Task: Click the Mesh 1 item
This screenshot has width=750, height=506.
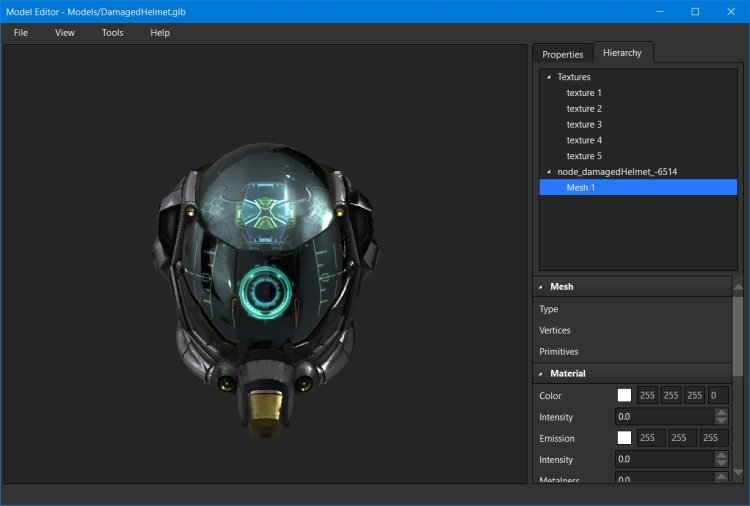Action: [581, 188]
